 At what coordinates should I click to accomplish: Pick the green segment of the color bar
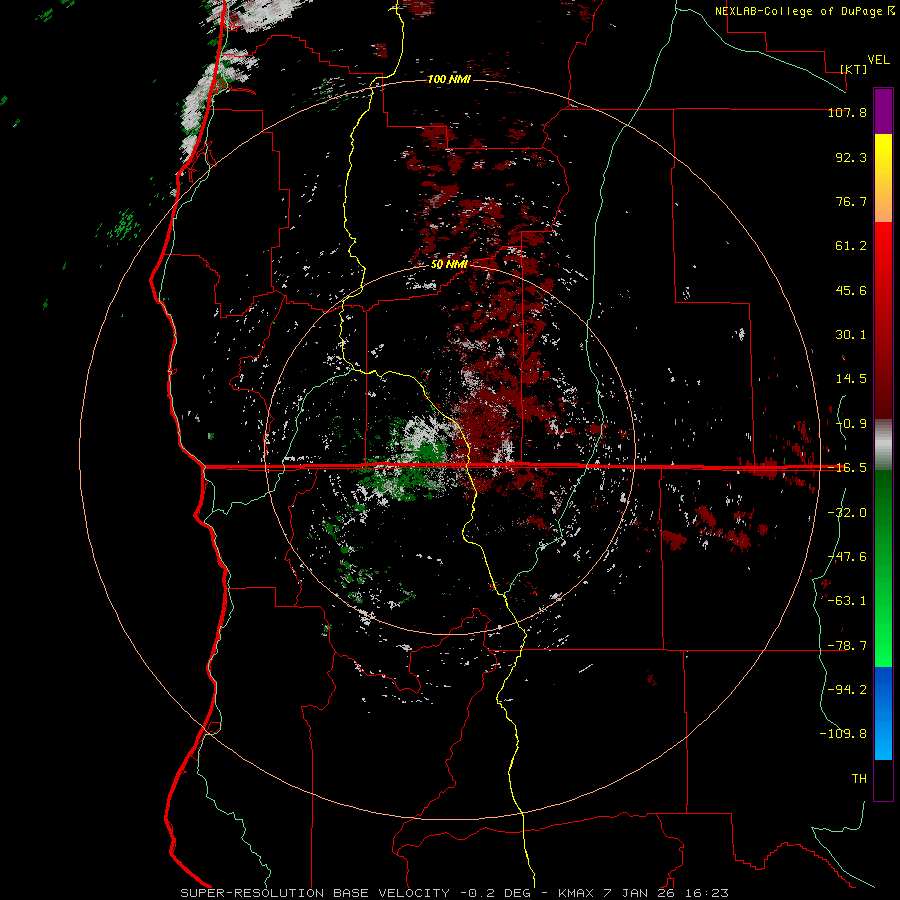pos(883,568)
